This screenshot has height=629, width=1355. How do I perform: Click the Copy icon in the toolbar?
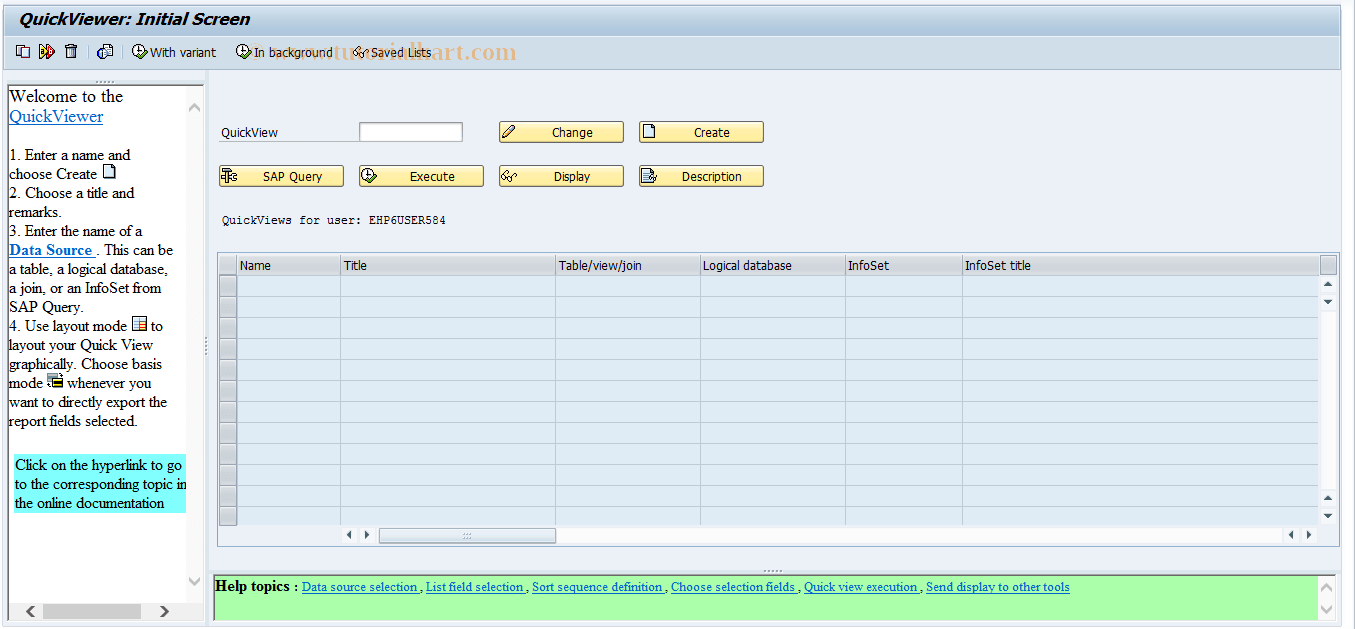(x=22, y=51)
